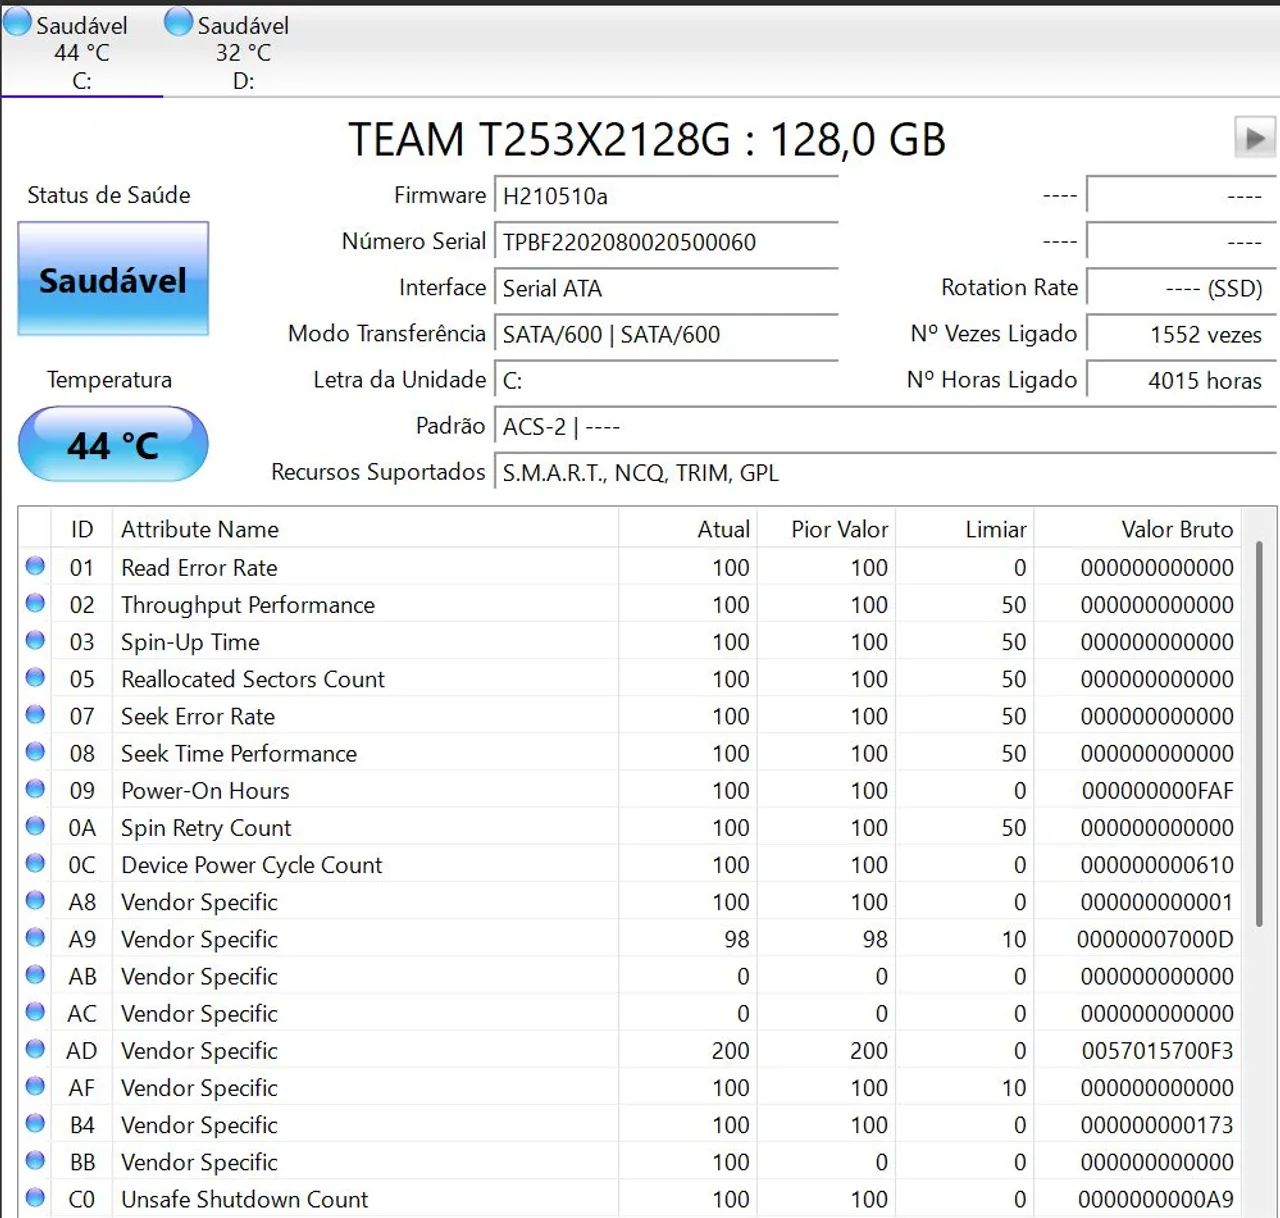
Task: Click the status orb on row AF
Action: point(35,1085)
